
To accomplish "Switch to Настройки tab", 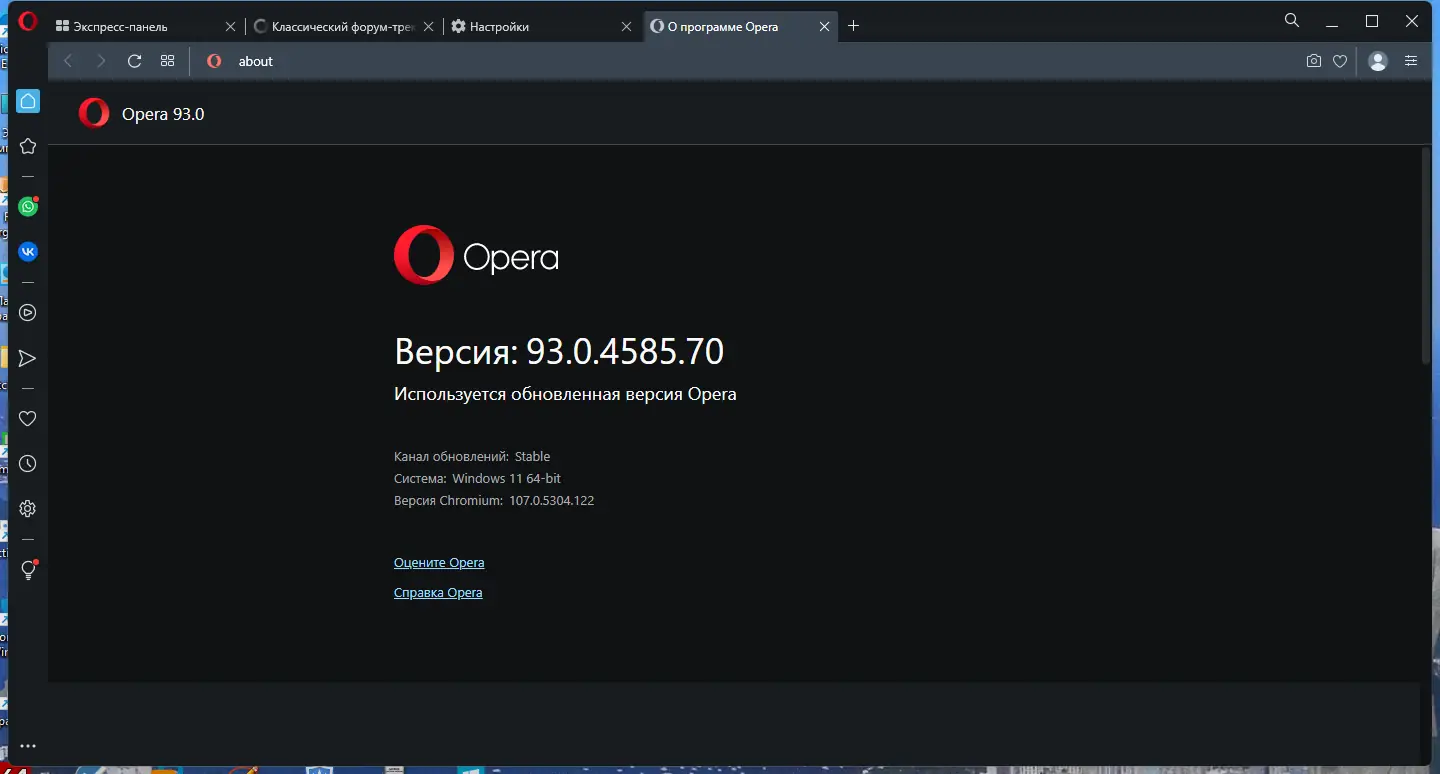I will (x=541, y=27).
